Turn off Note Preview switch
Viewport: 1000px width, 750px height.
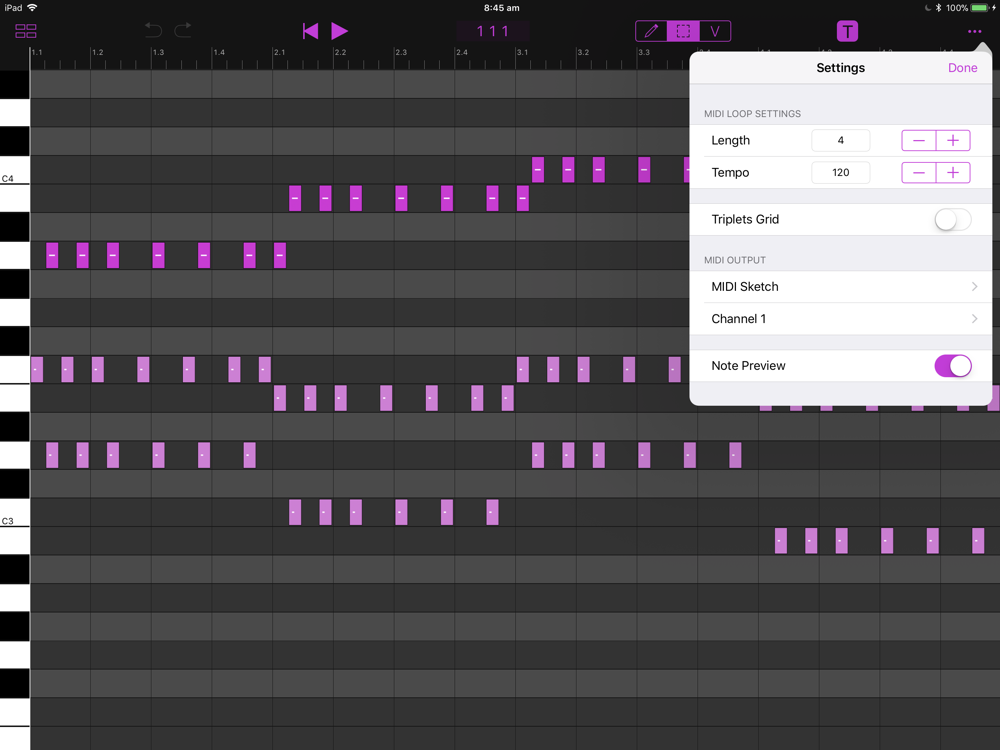(x=953, y=366)
